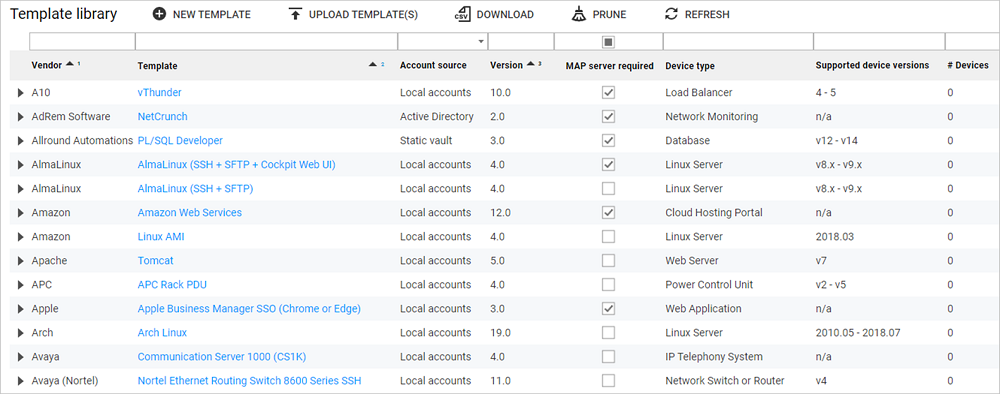
Task: Open the PL/SQL Developer template
Action: pyautogui.click(x=180, y=140)
